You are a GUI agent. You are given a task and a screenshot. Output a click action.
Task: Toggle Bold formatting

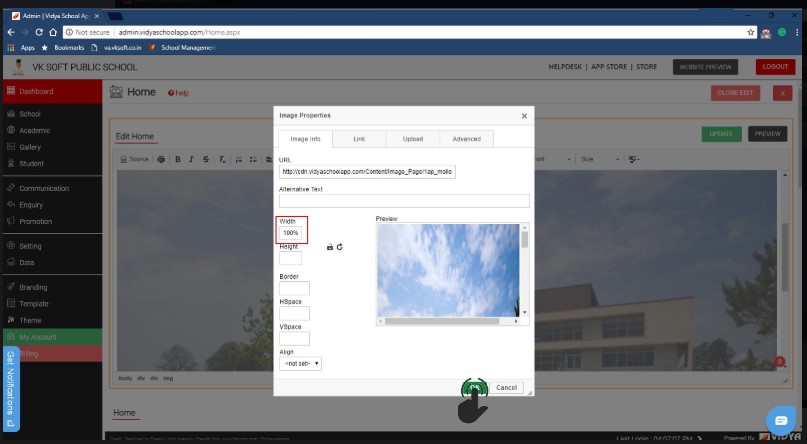click(178, 159)
